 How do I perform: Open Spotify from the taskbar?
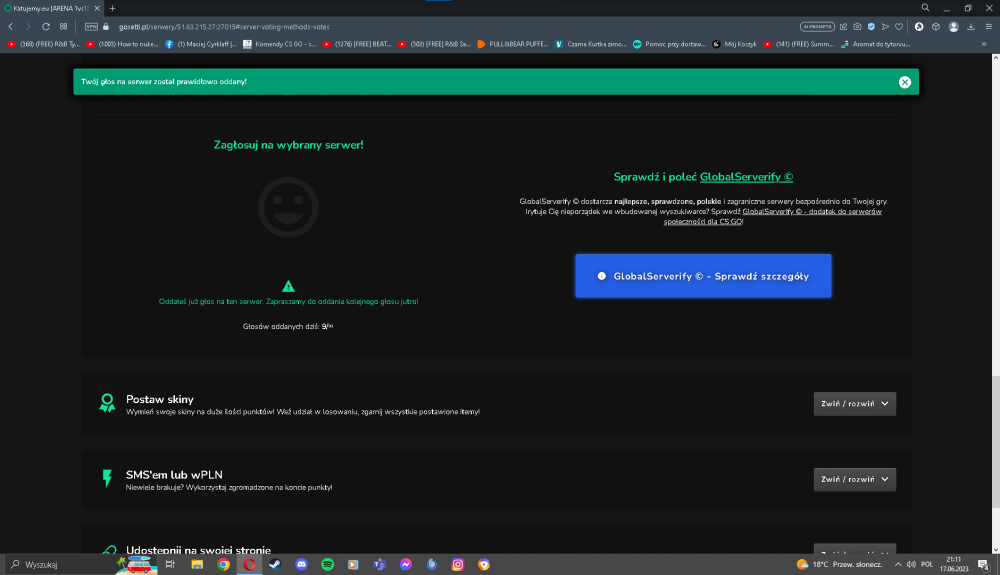(327, 564)
